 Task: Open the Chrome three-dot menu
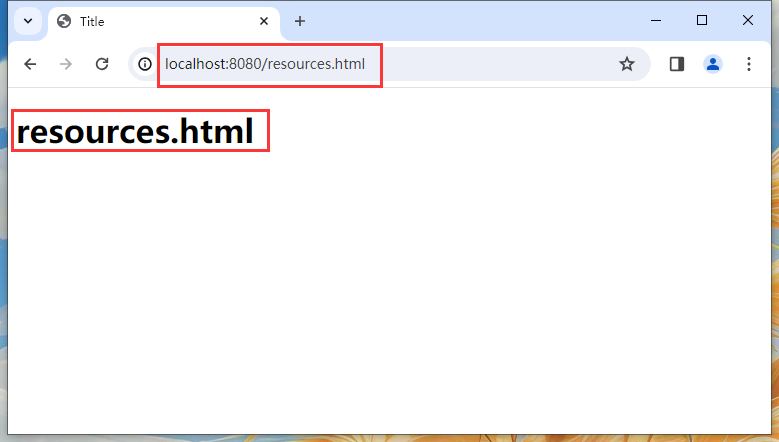[x=749, y=64]
